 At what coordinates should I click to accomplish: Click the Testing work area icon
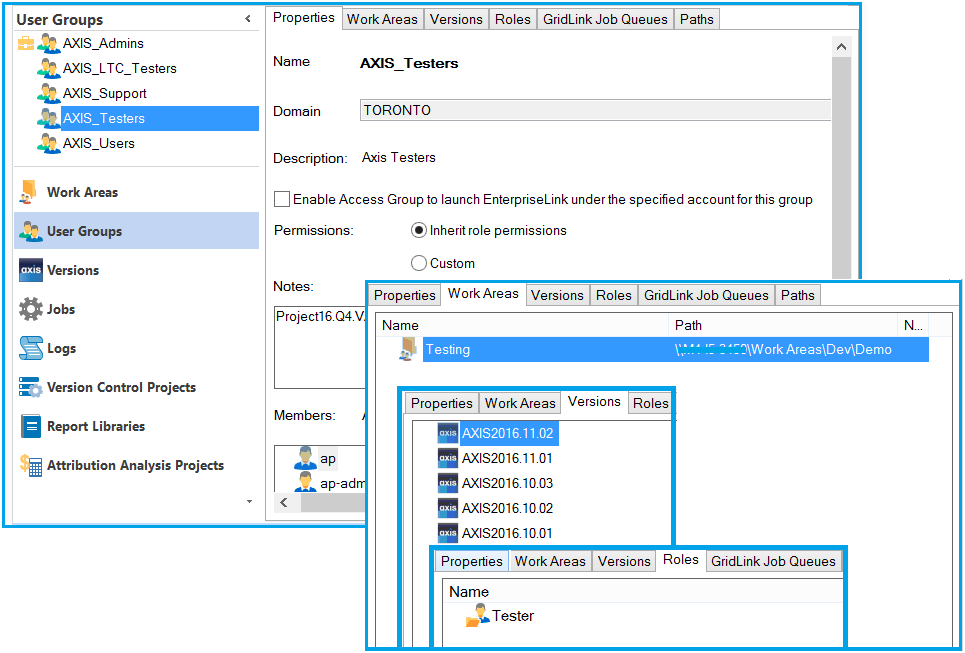click(x=408, y=349)
